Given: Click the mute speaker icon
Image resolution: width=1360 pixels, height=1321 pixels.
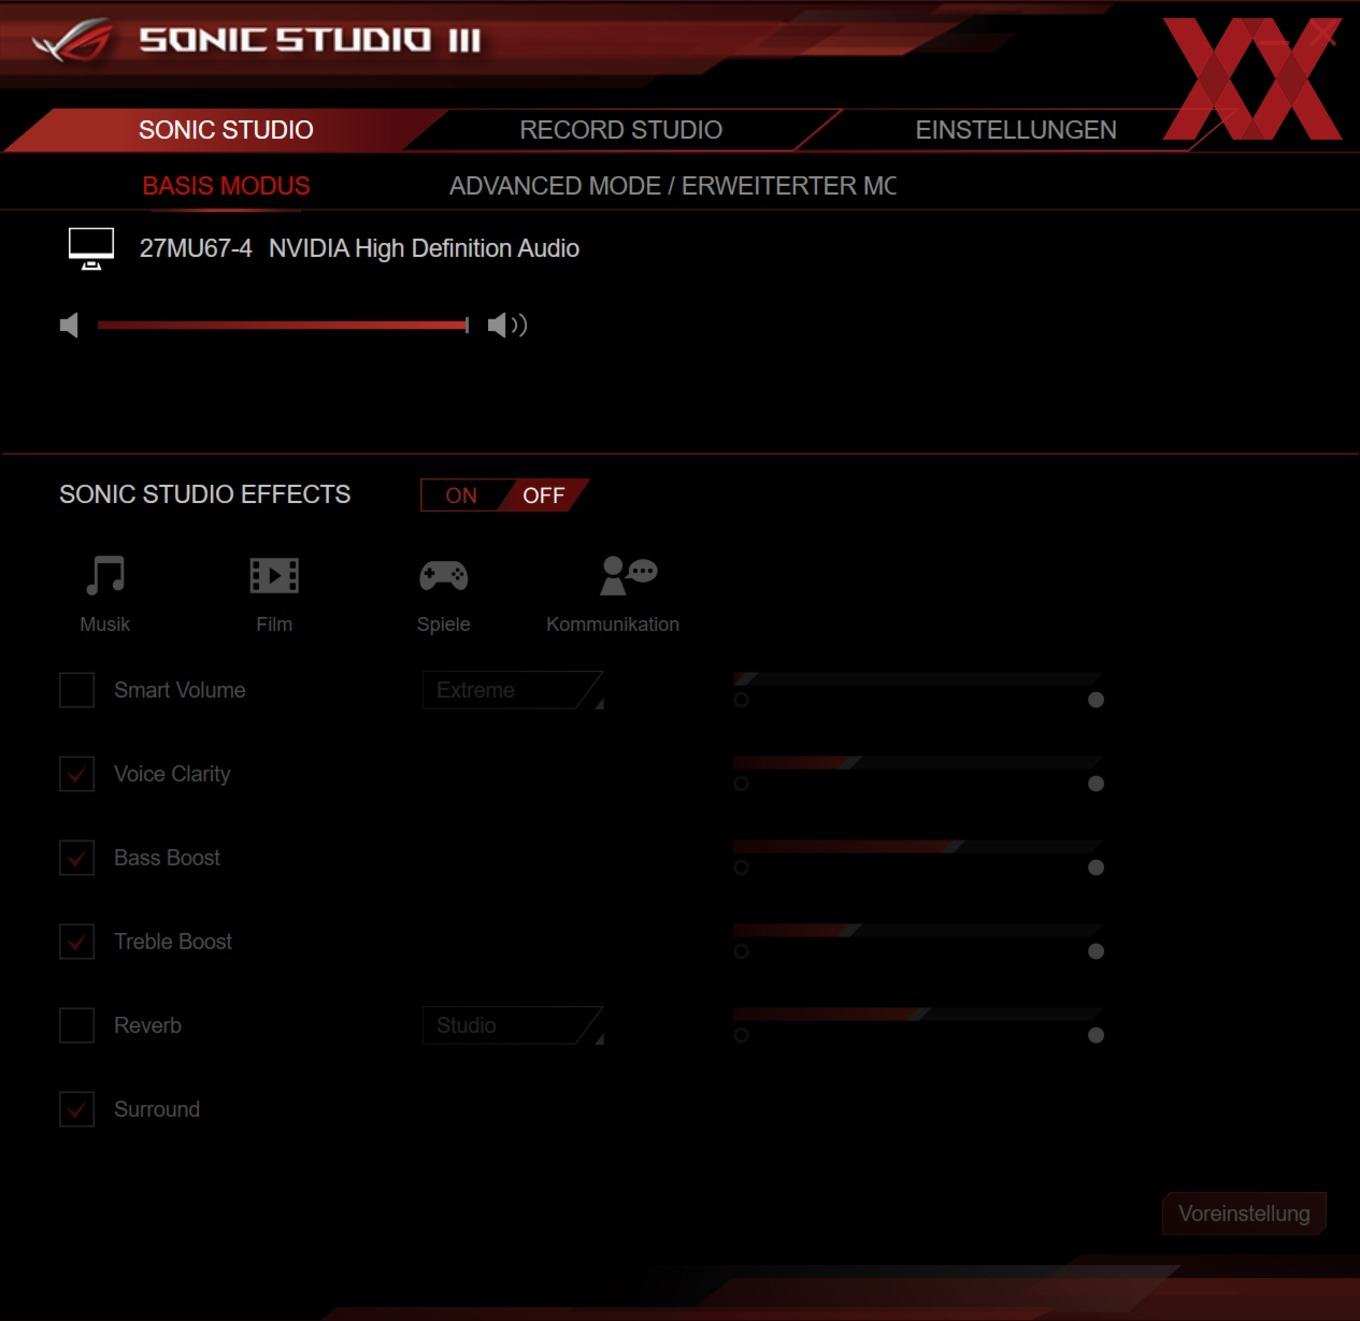Looking at the screenshot, I should click(x=69, y=325).
